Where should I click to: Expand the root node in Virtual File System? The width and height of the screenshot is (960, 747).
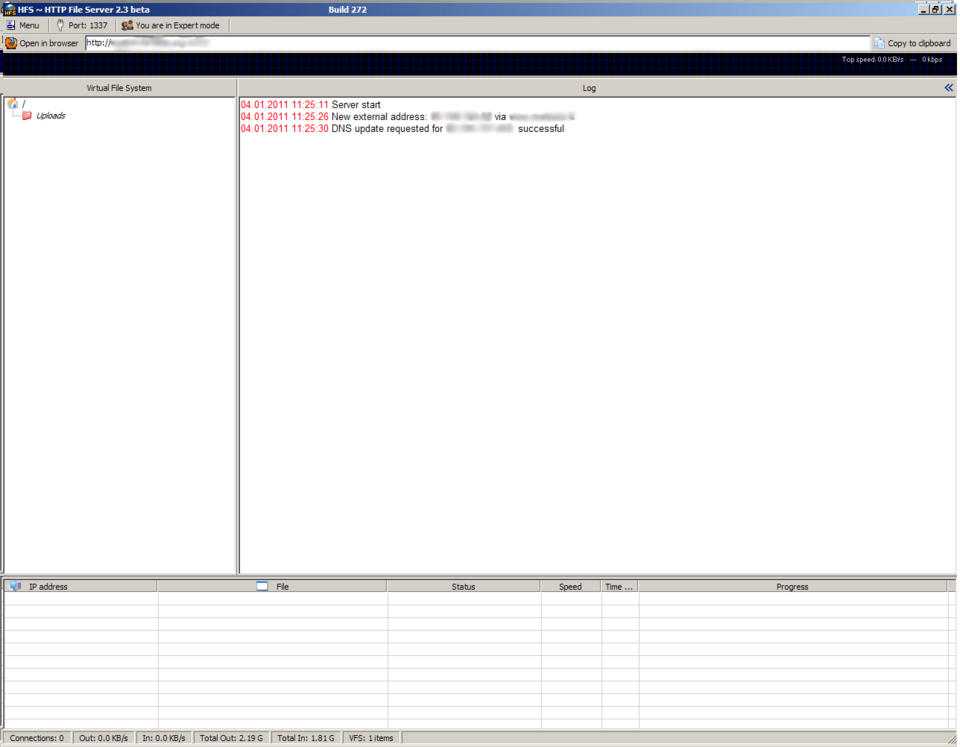click(18, 101)
